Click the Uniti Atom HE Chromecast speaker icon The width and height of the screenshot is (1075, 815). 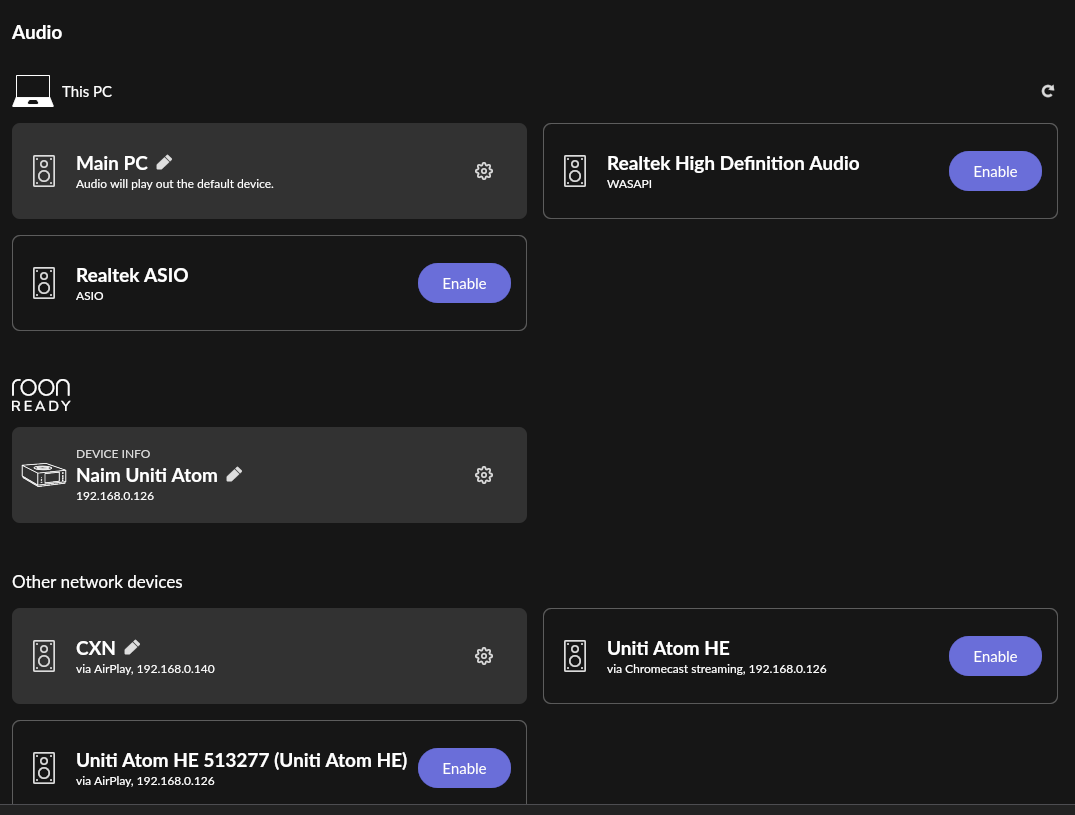pyautogui.click(x=574, y=656)
